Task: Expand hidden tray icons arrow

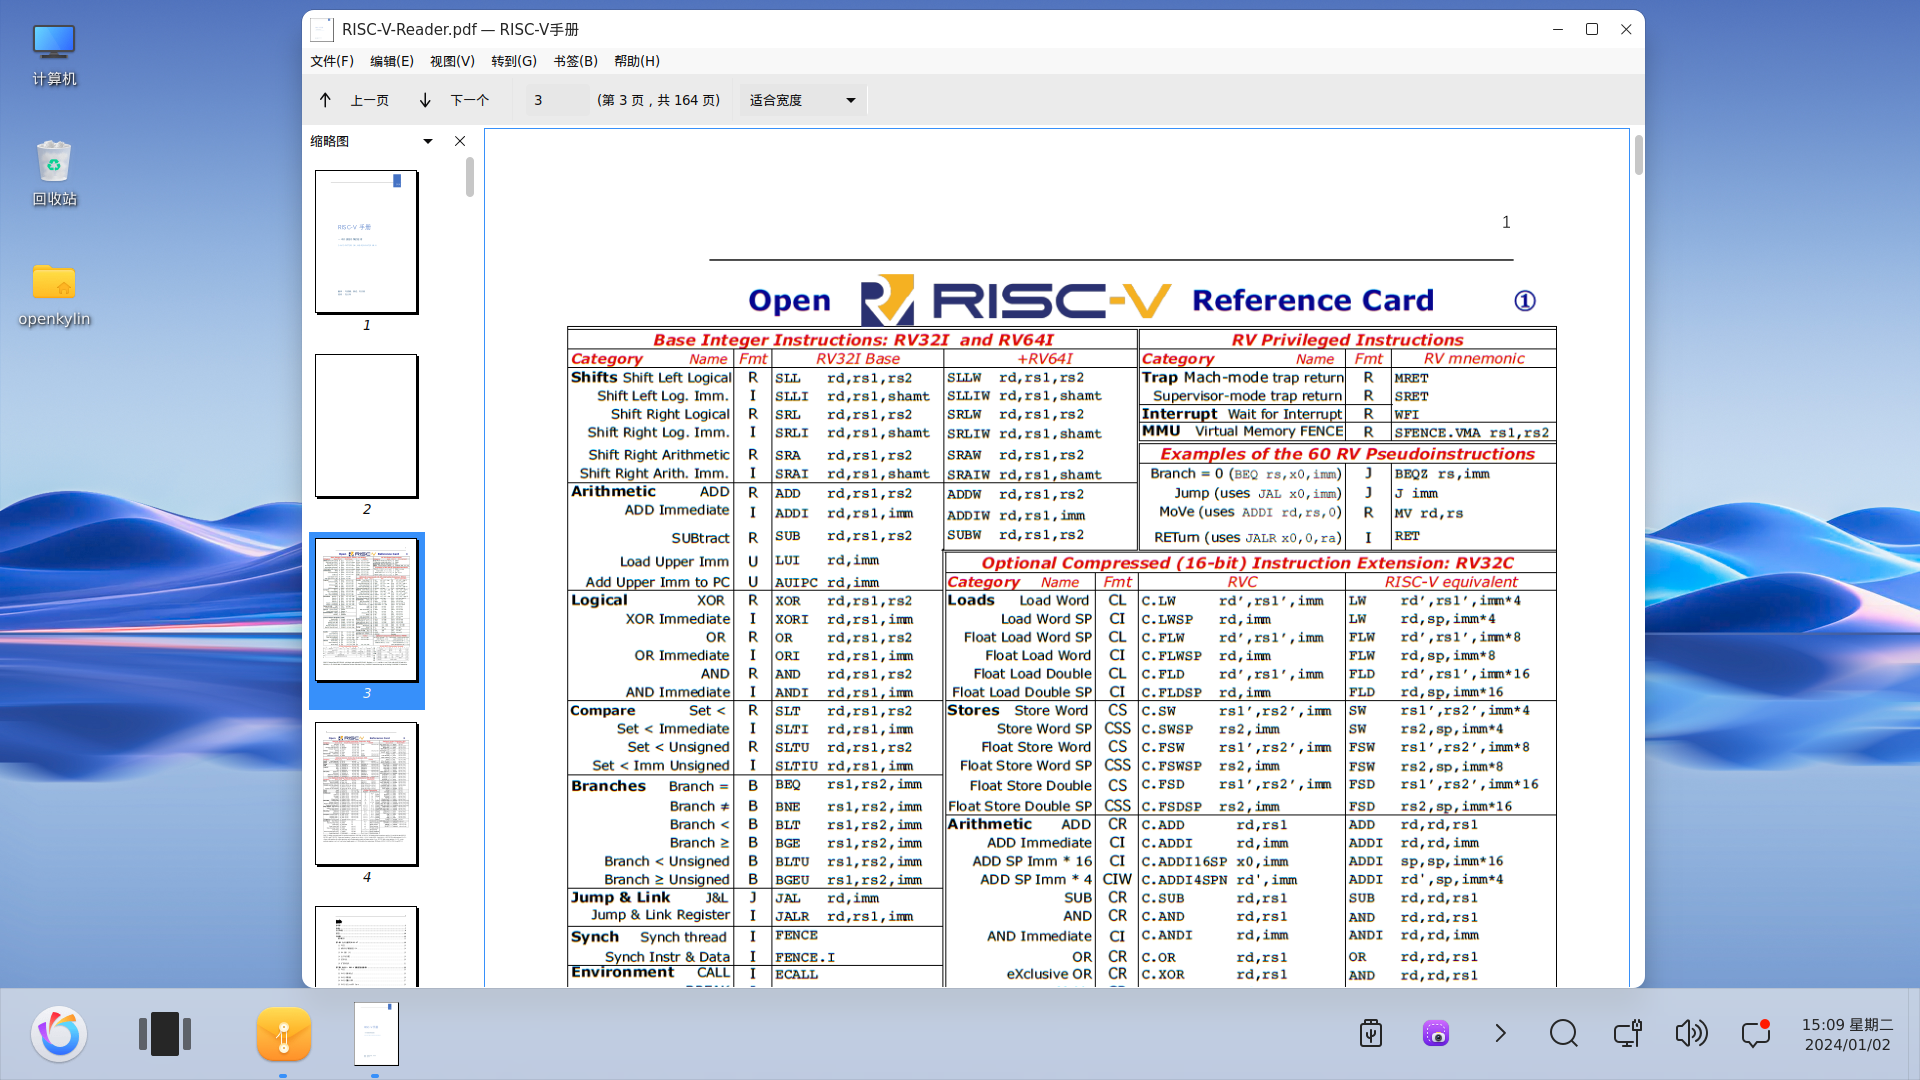Action: [1500, 1033]
